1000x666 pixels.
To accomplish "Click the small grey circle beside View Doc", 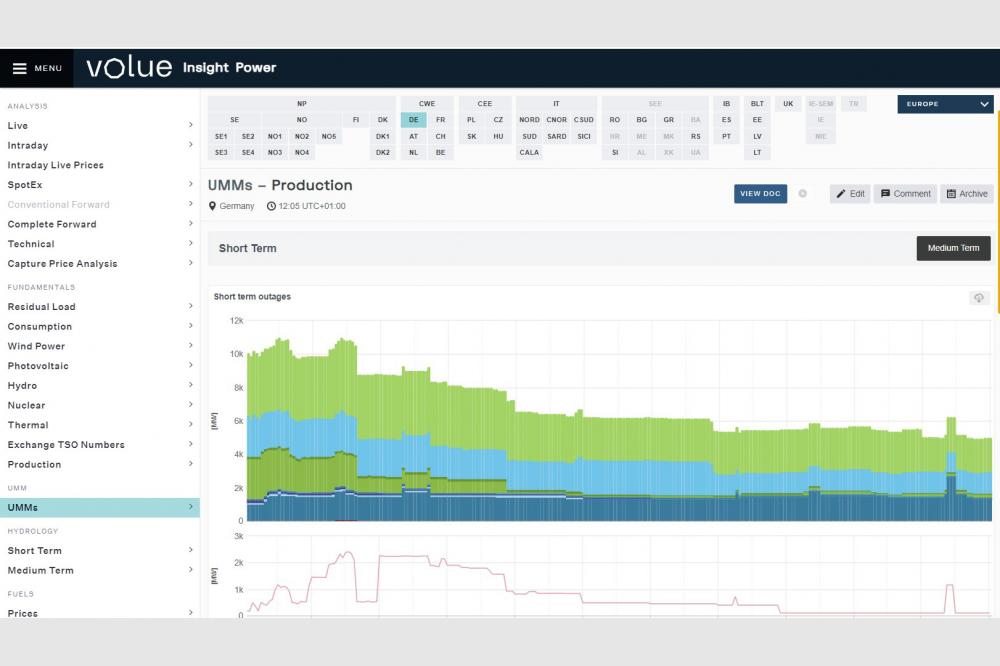I will [802, 194].
